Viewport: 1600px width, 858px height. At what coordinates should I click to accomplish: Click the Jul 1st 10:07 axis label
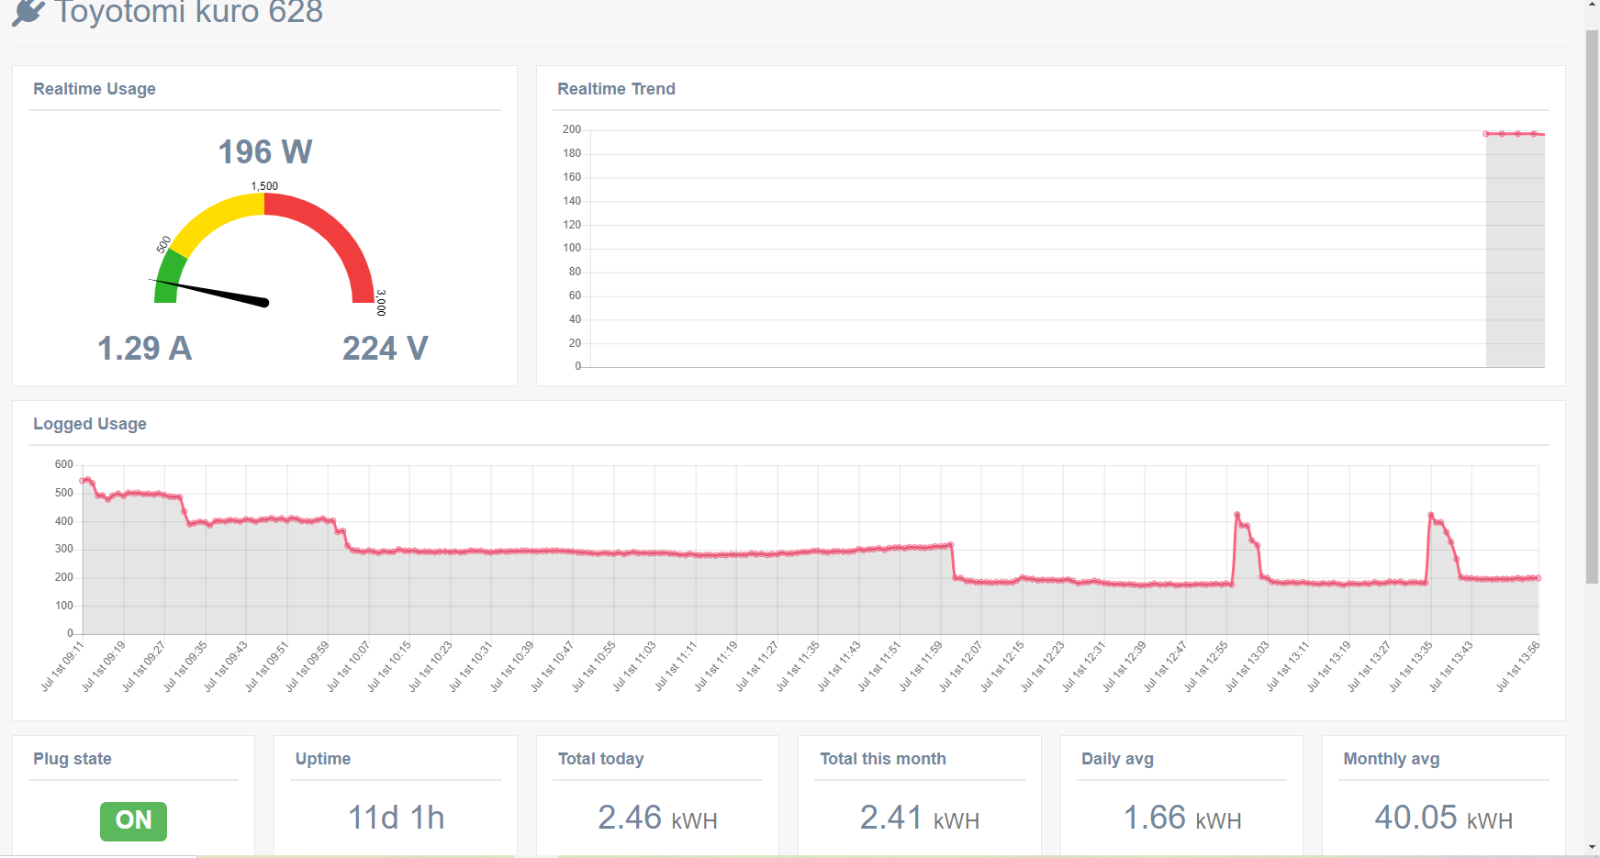click(348, 667)
